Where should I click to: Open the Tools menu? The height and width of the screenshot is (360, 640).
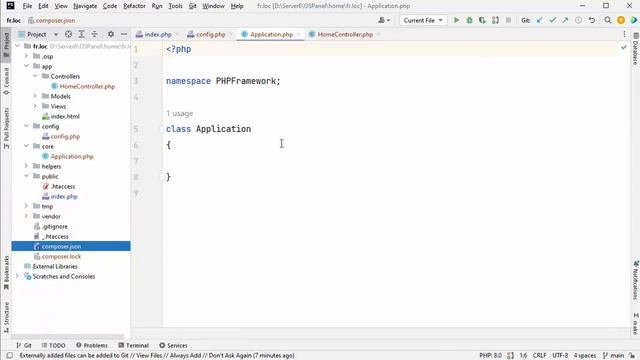176,6
